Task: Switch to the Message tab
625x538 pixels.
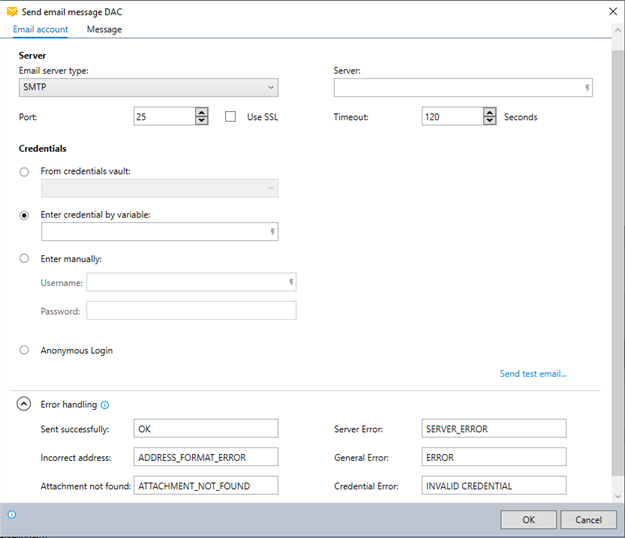Action: tap(104, 30)
